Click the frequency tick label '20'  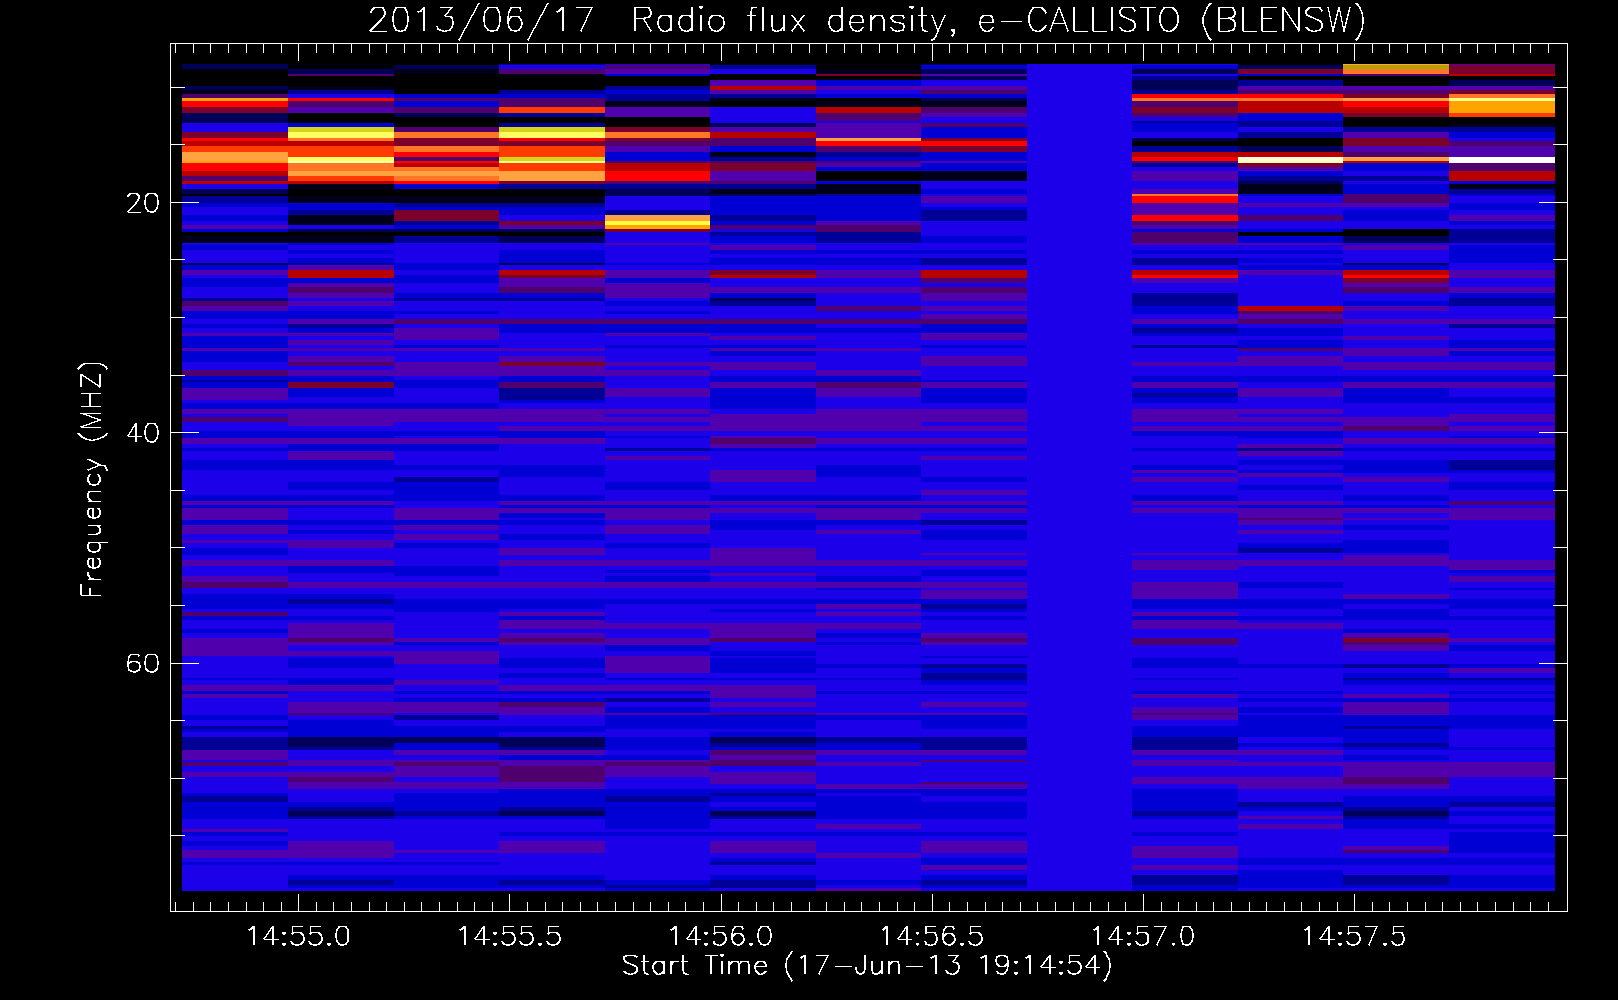tap(143, 203)
